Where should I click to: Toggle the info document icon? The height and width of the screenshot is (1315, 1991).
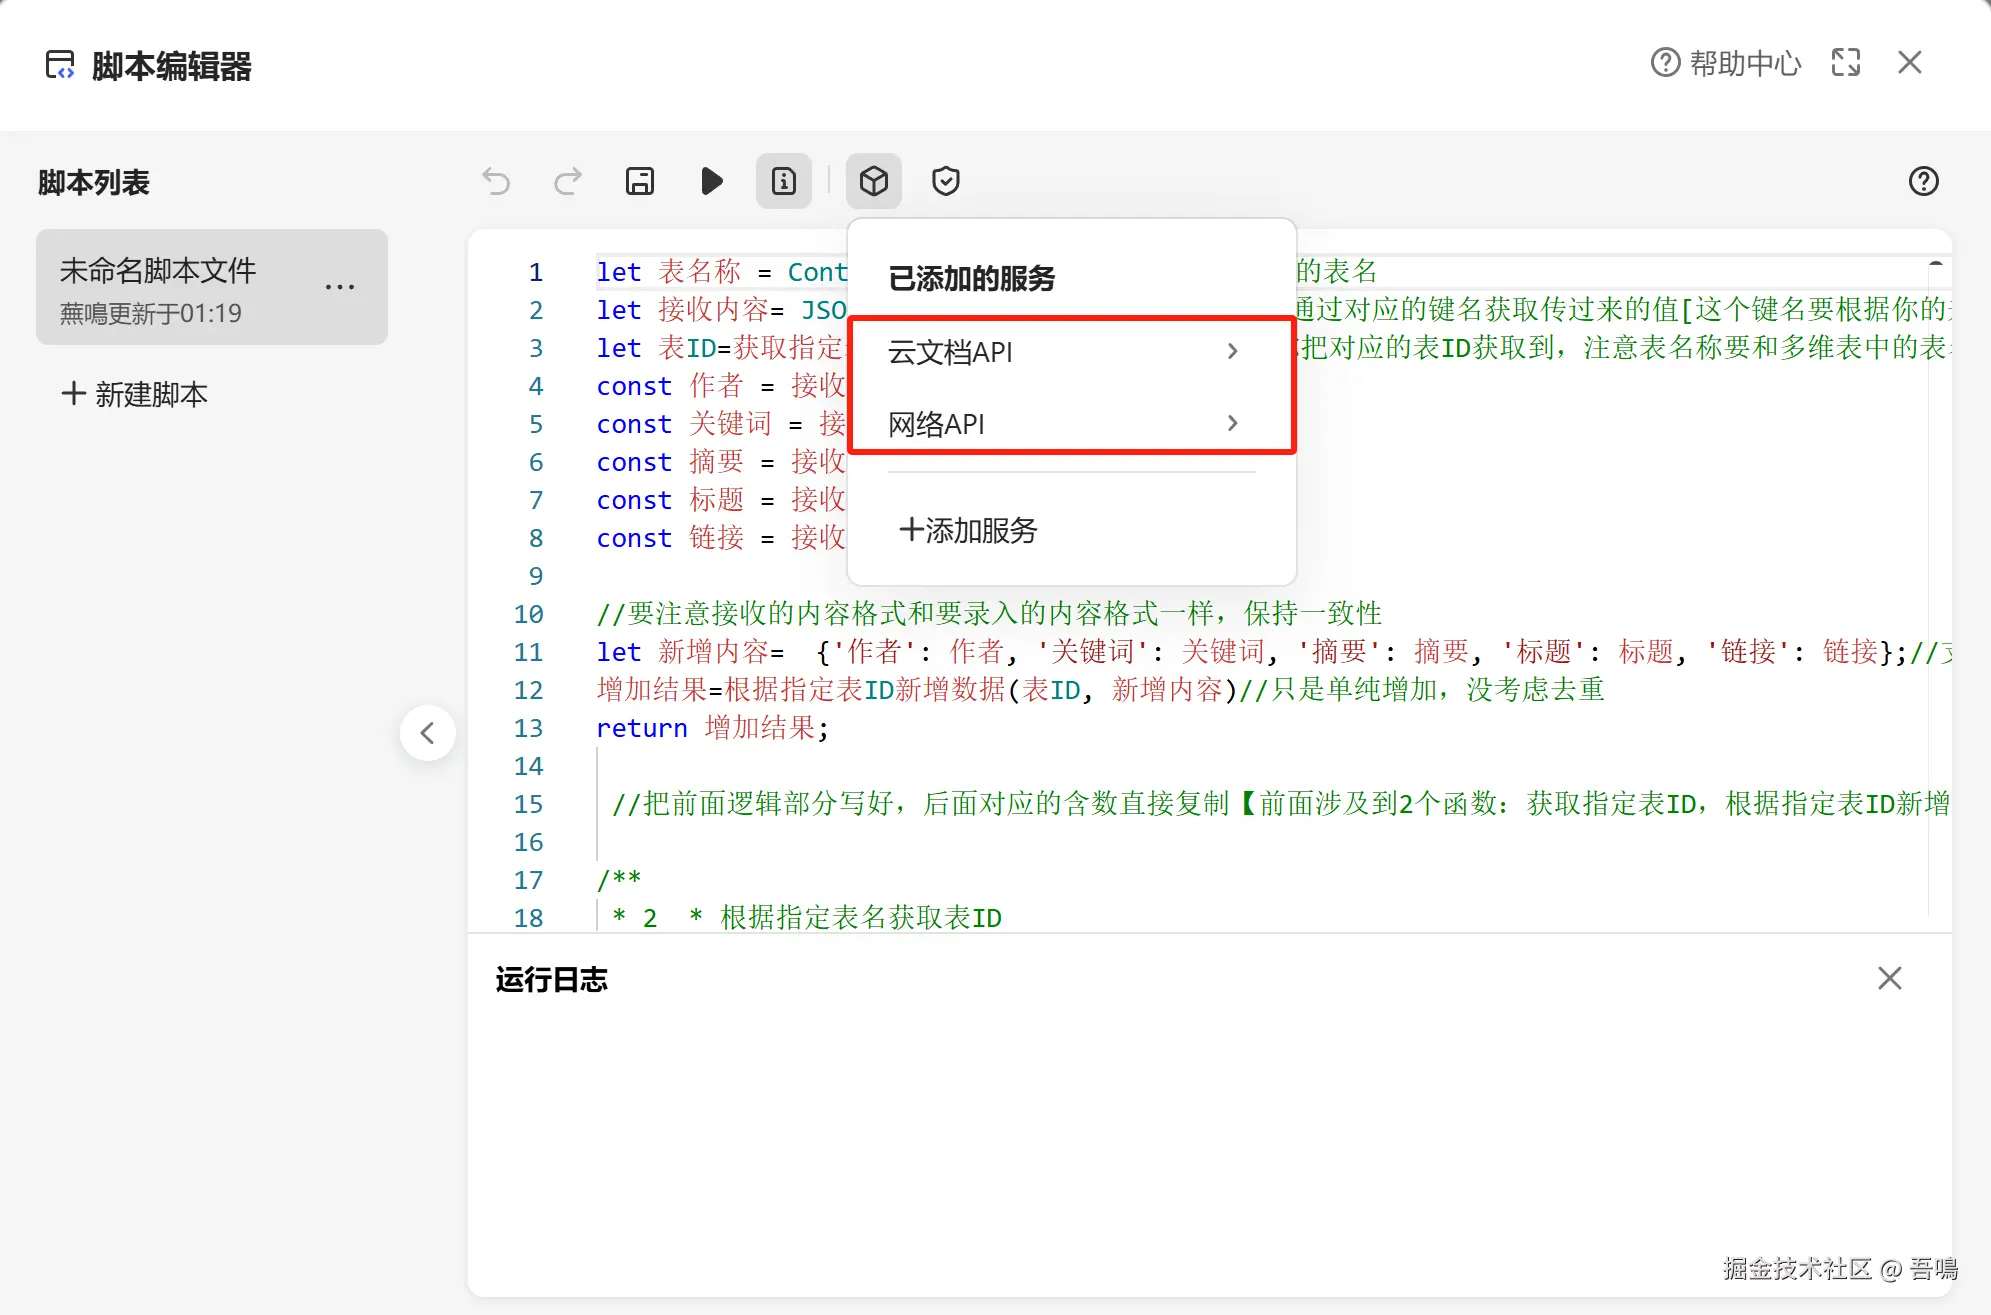point(784,181)
